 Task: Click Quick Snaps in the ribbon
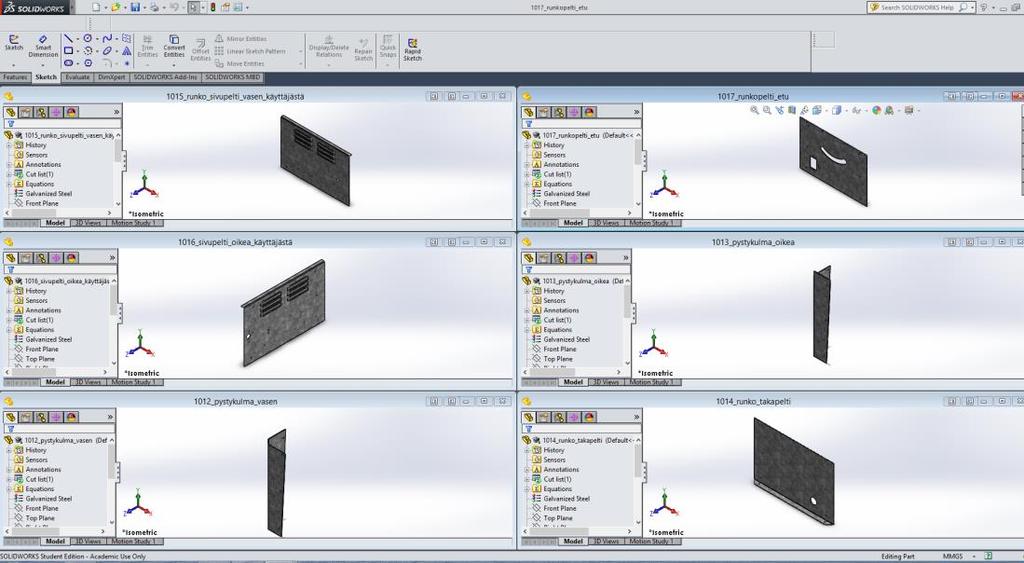coord(388,46)
